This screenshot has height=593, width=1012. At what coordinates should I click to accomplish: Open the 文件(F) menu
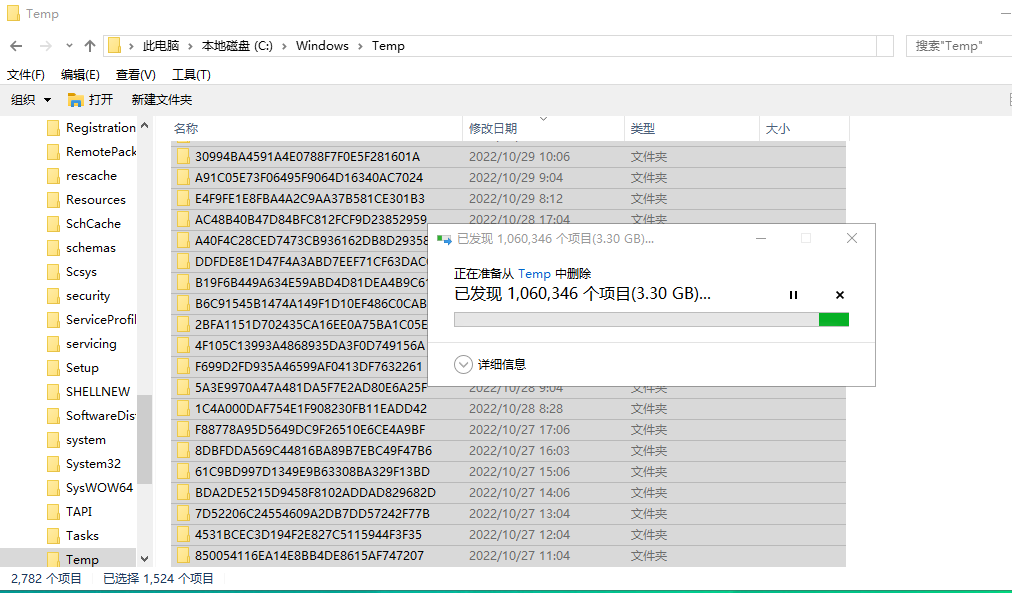pyautogui.click(x=26, y=74)
